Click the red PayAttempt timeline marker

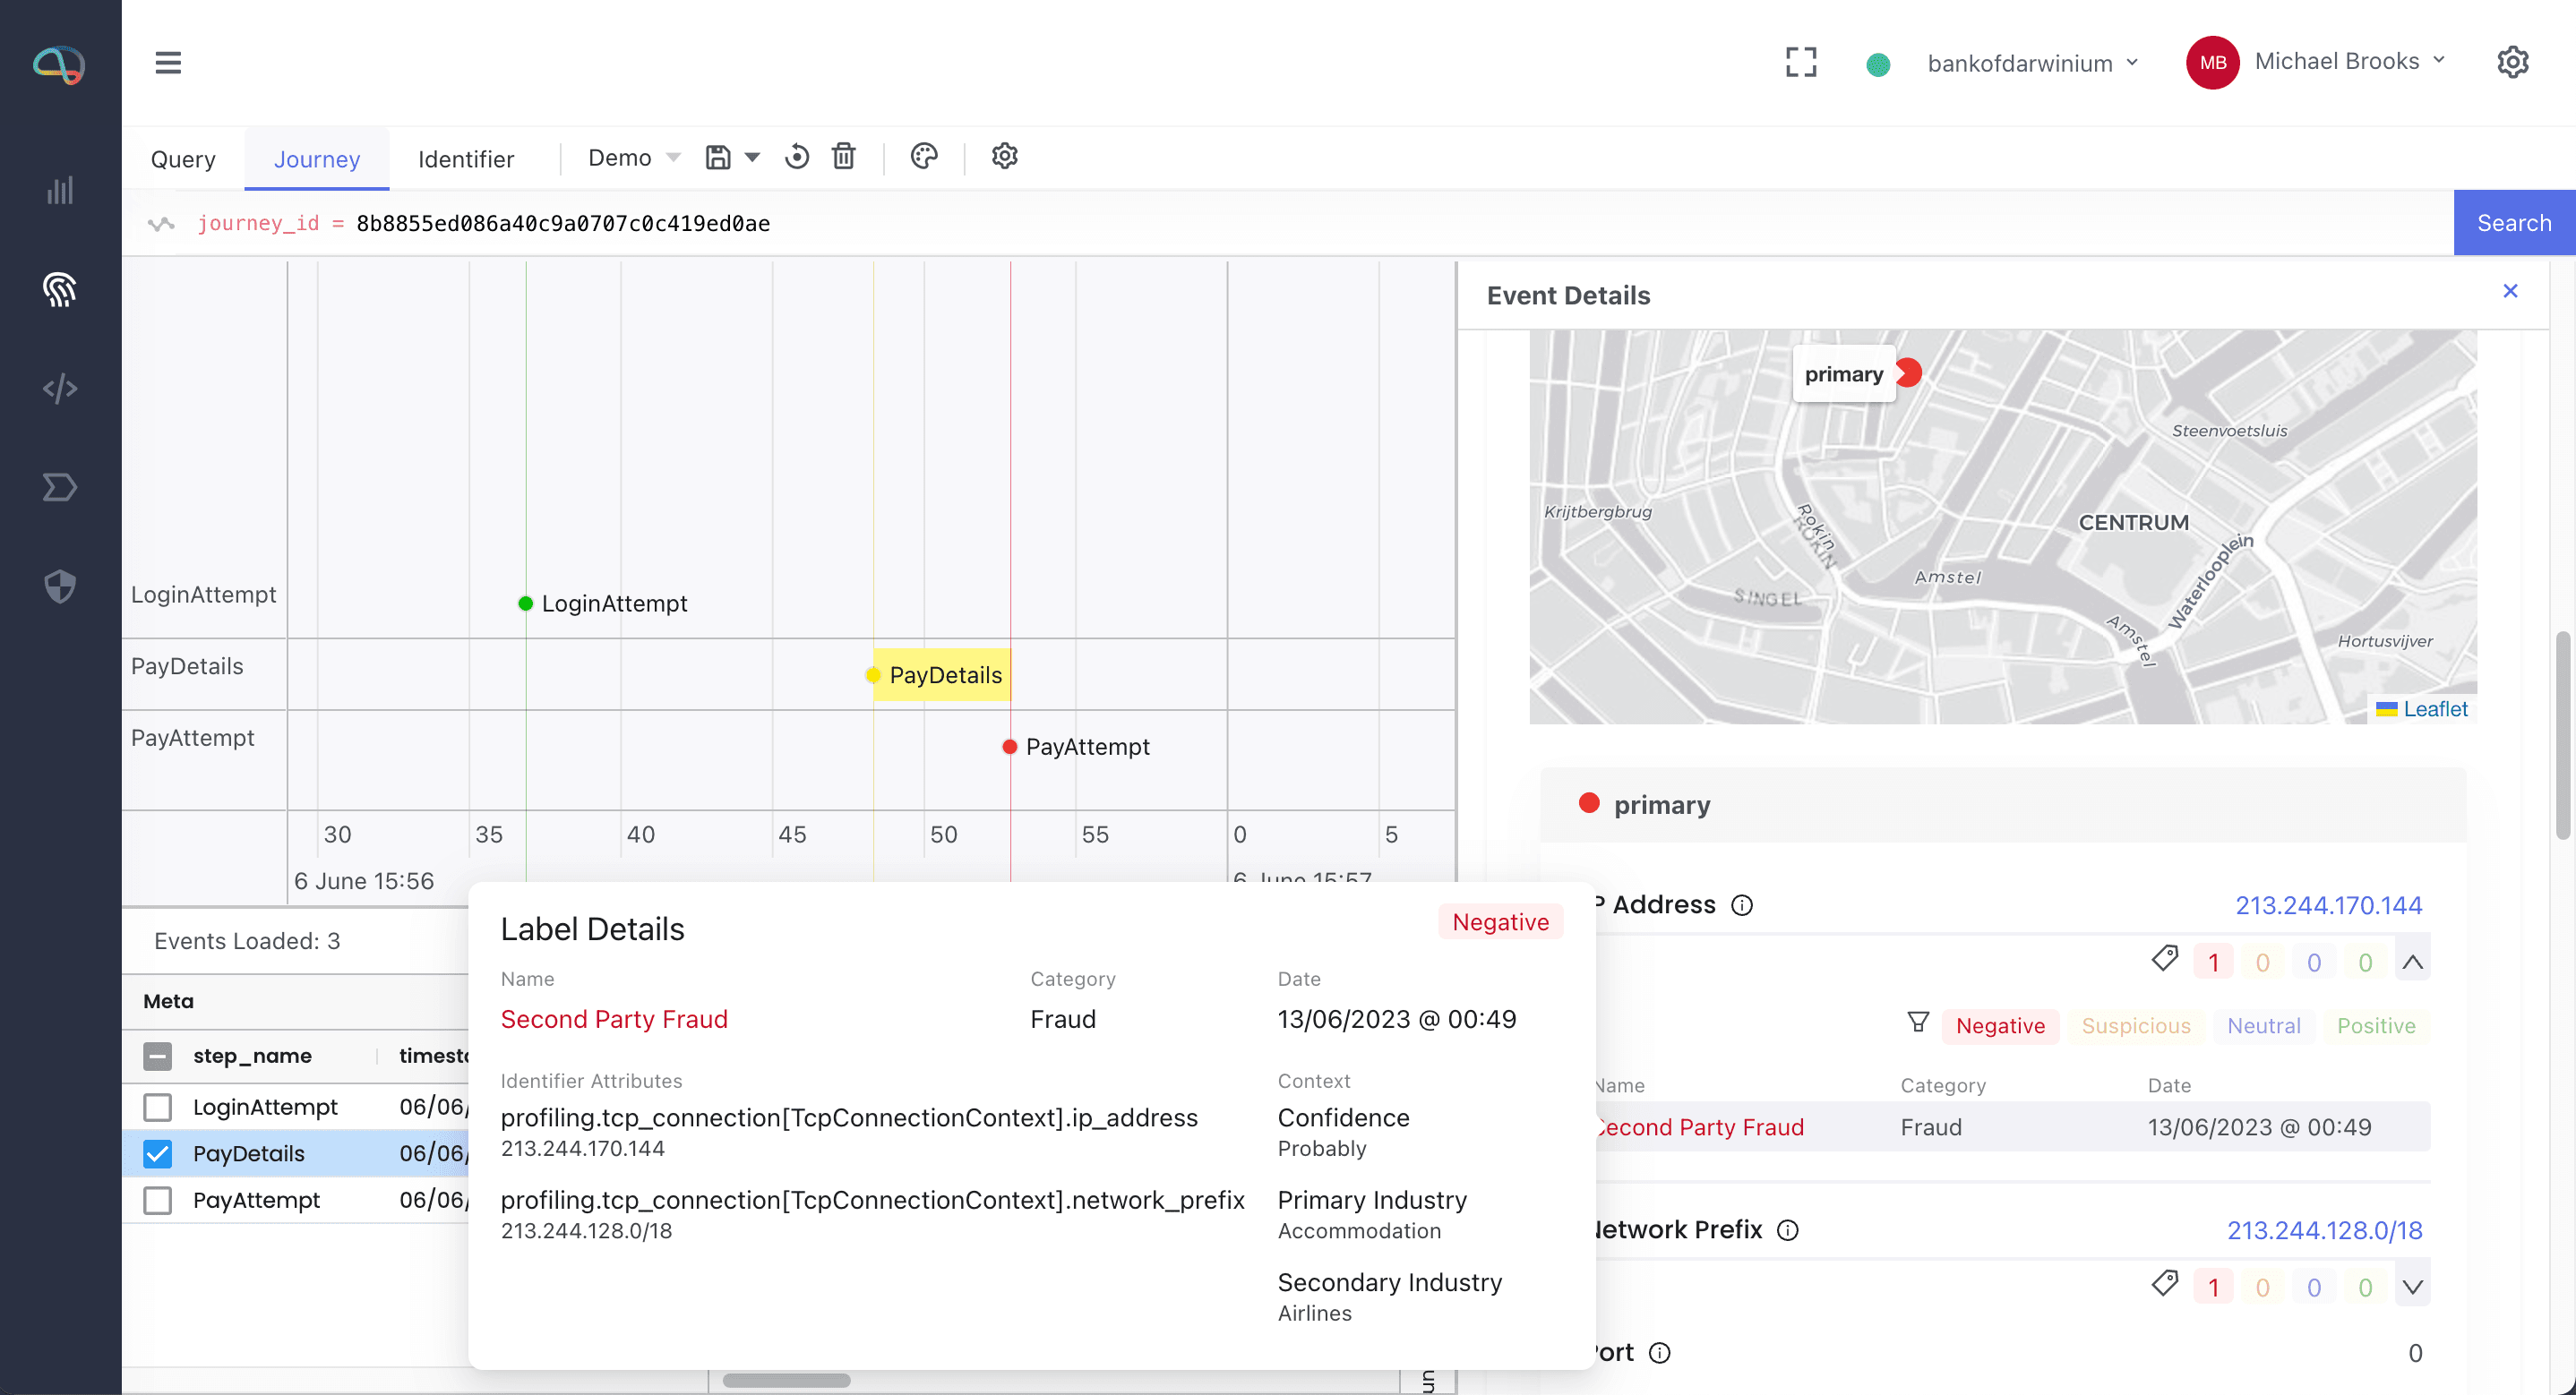tap(1010, 747)
